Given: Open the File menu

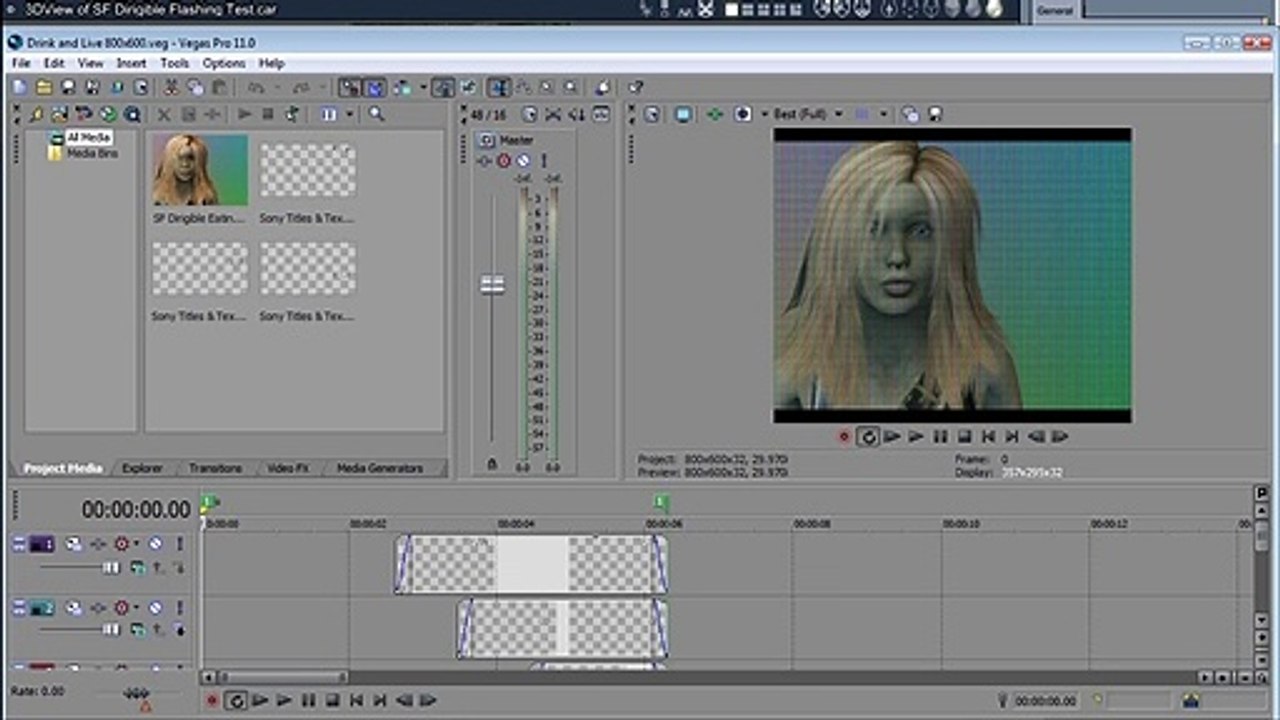Looking at the screenshot, I should coord(21,62).
